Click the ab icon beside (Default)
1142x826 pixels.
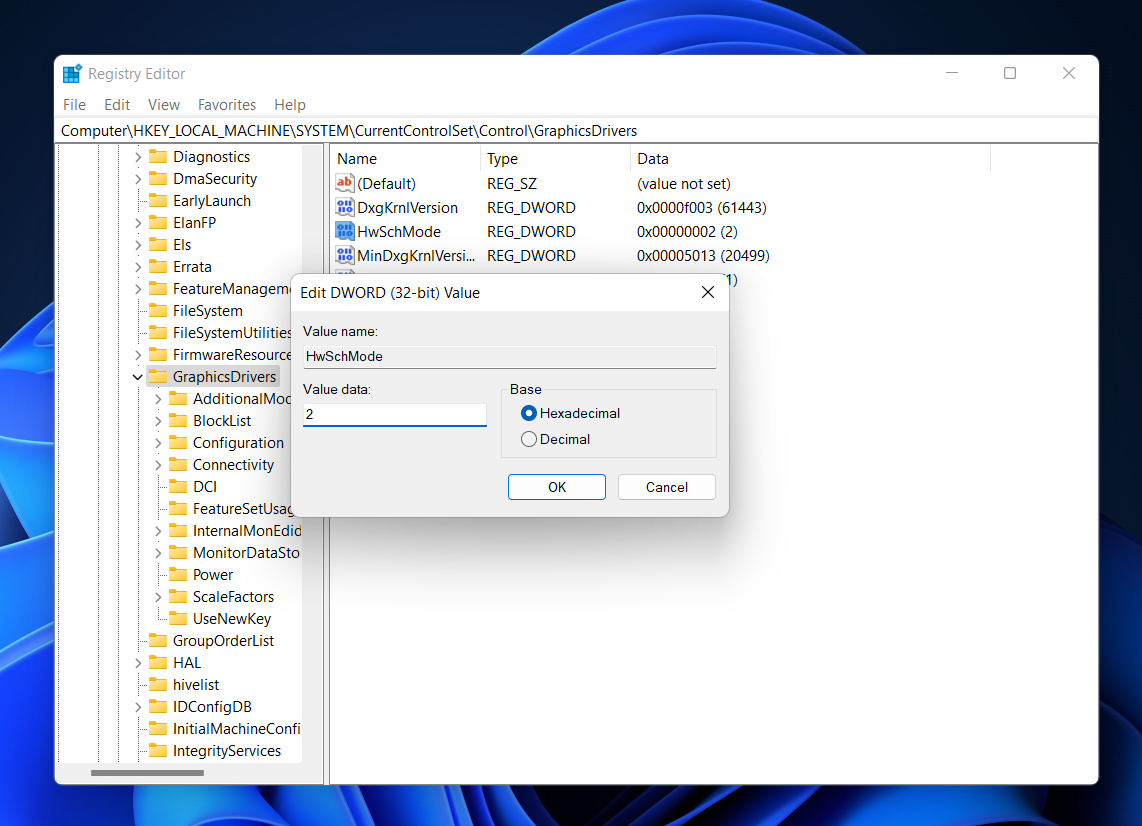click(345, 183)
